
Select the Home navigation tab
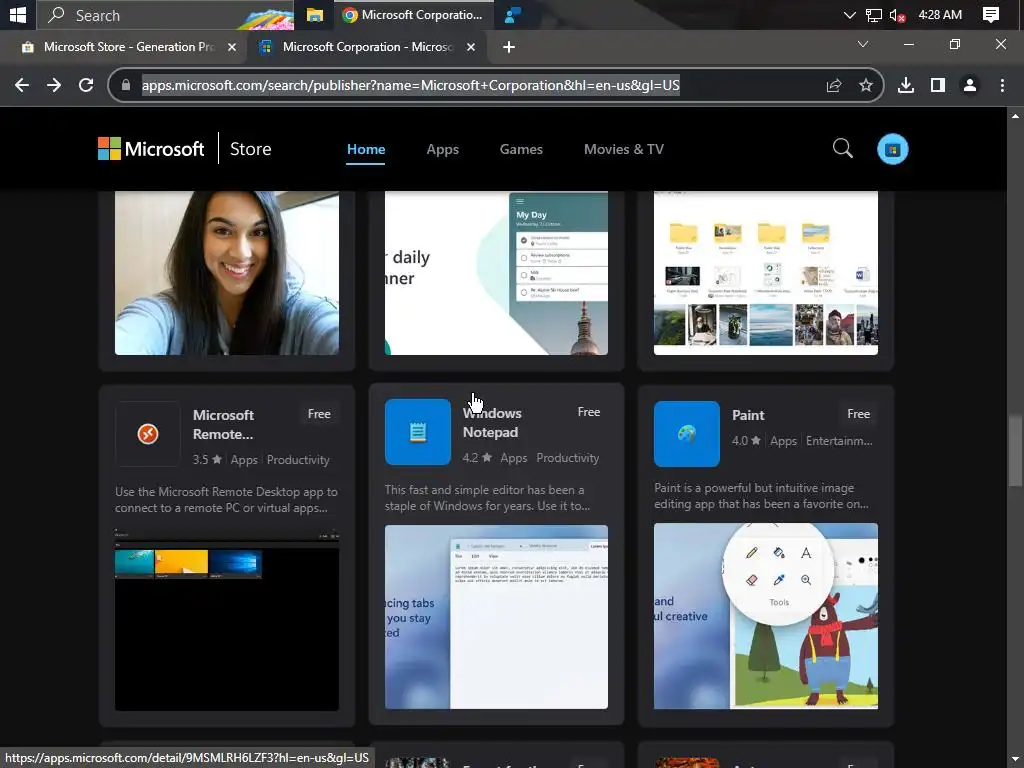366,149
